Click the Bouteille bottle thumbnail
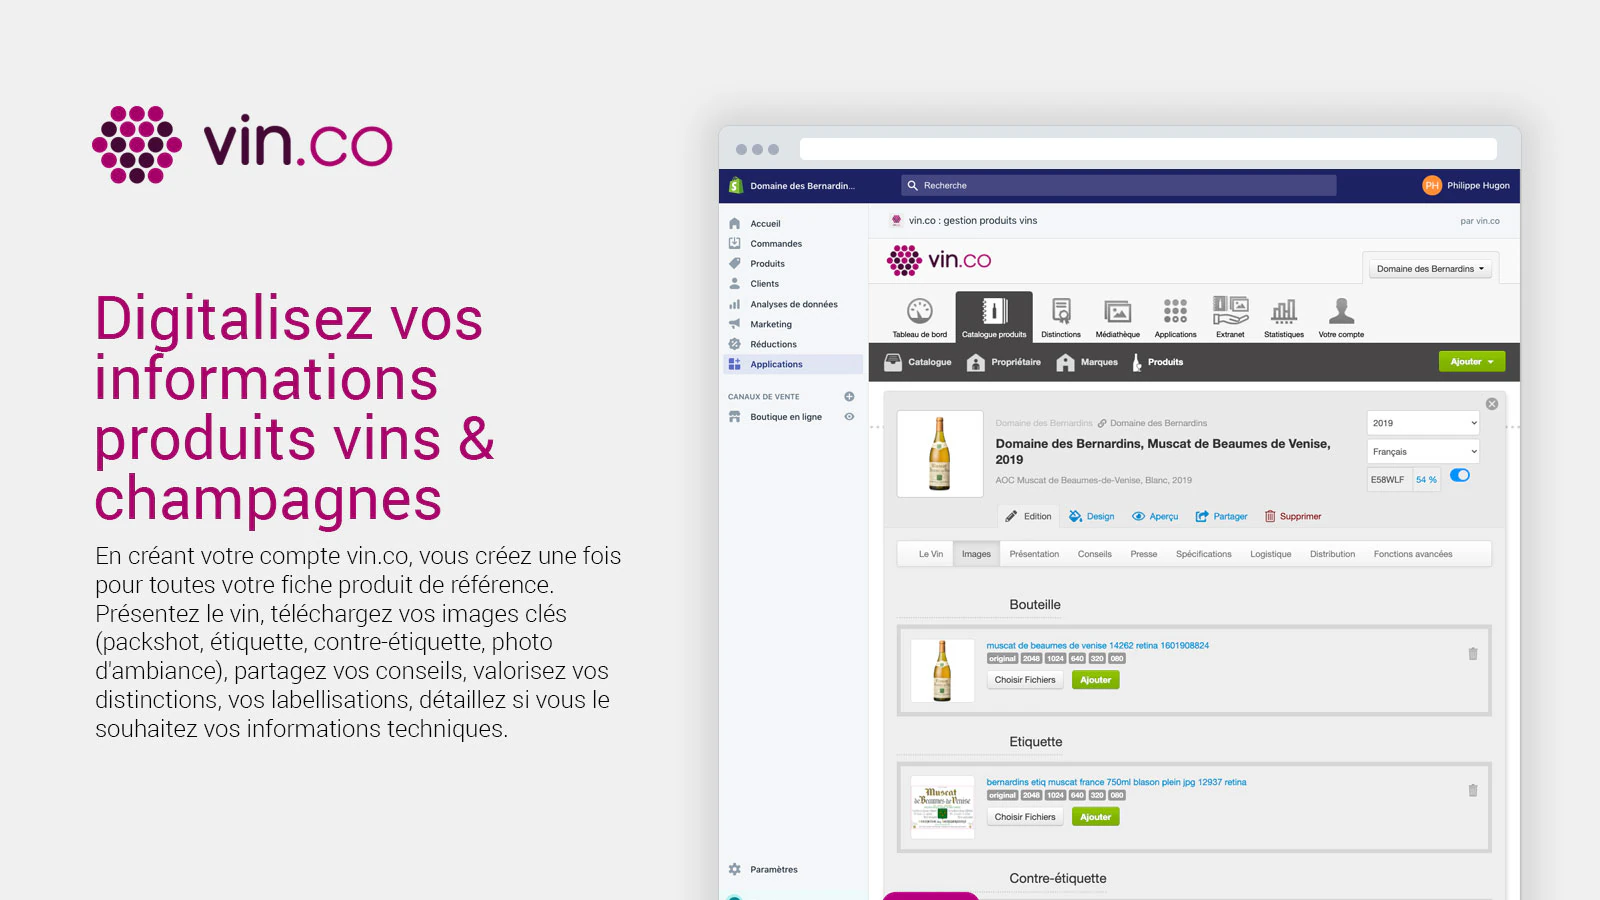Image resolution: width=1600 pixels, height=900 pixels. click(x=942, y=671)
